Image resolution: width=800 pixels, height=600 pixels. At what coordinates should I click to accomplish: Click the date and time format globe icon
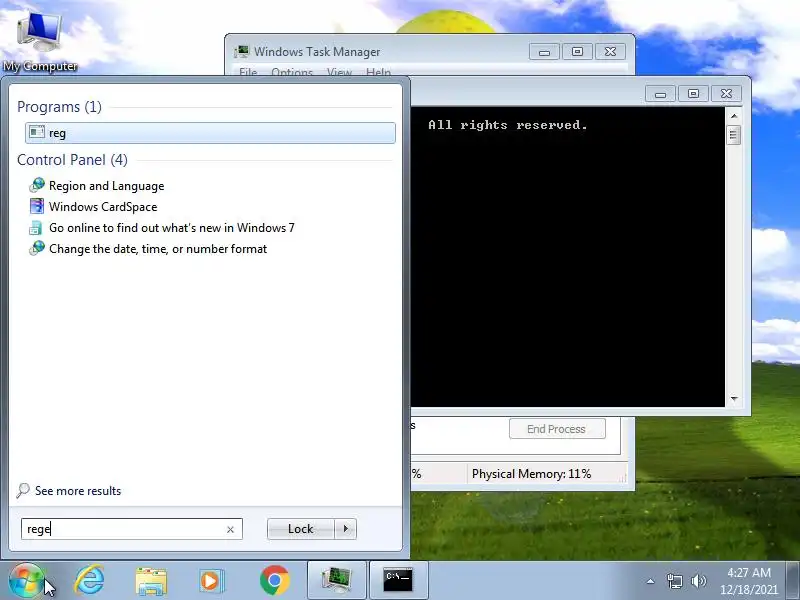point(37,248)
